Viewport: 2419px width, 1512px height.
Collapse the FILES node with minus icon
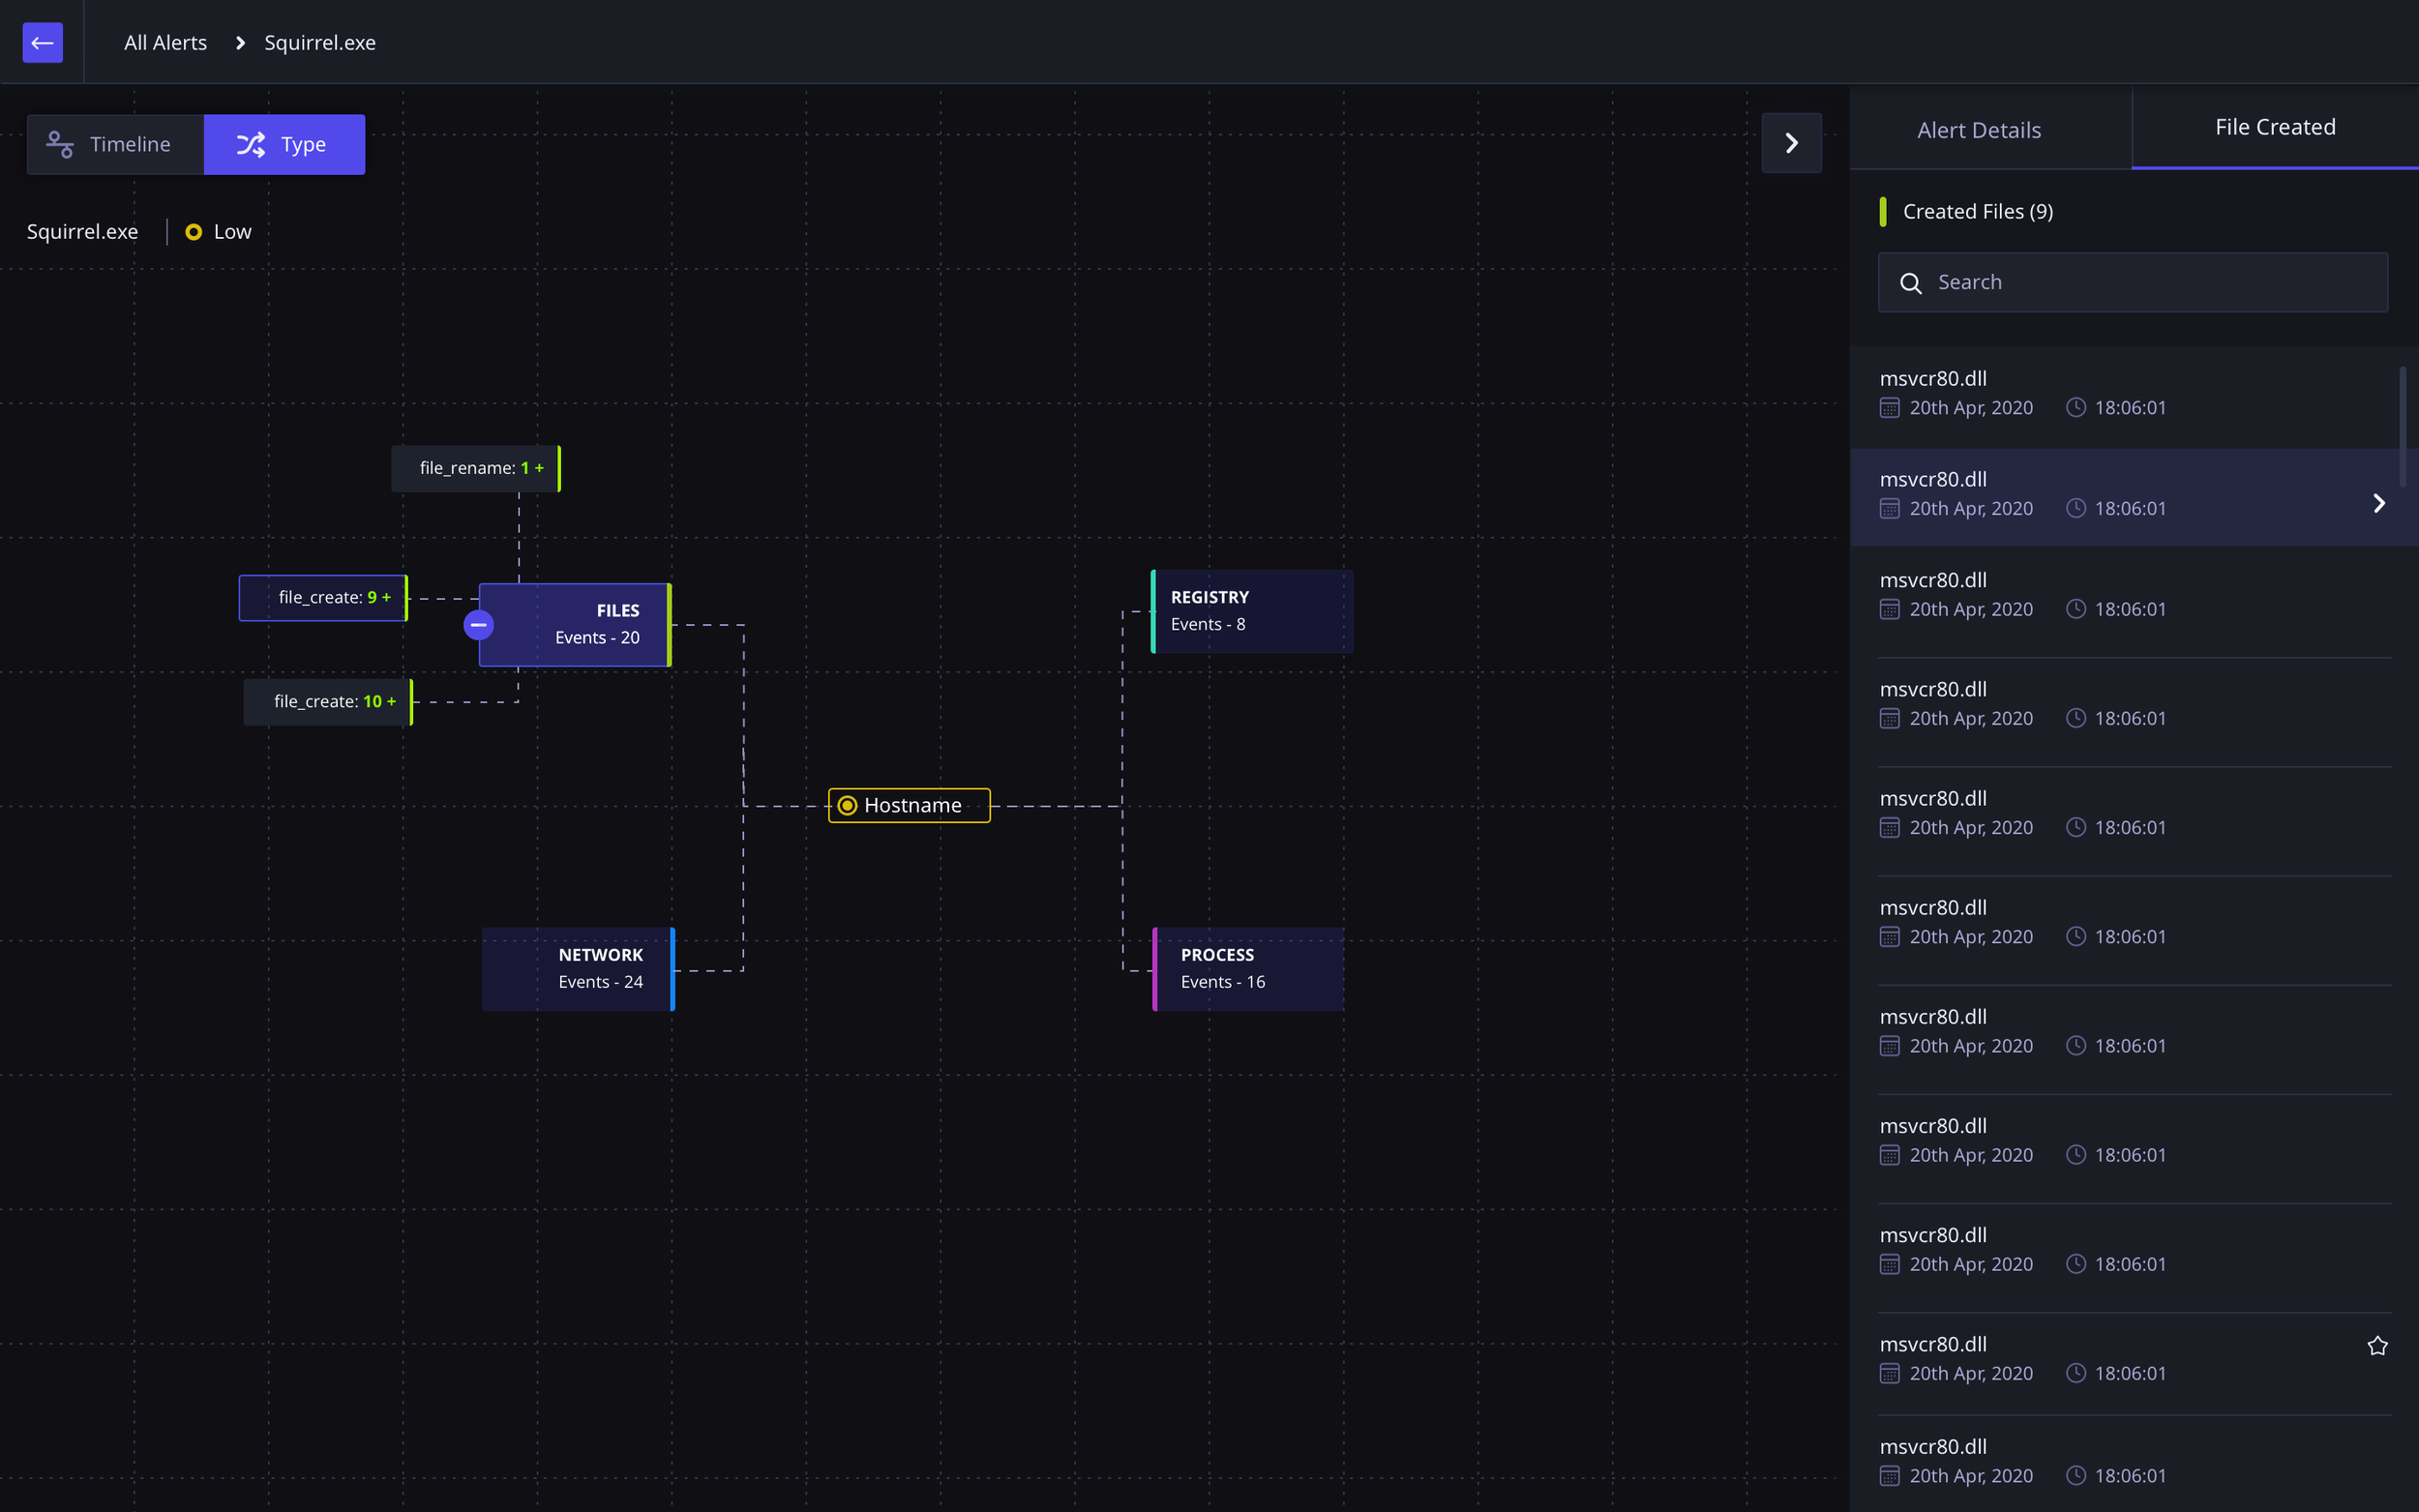478,625
